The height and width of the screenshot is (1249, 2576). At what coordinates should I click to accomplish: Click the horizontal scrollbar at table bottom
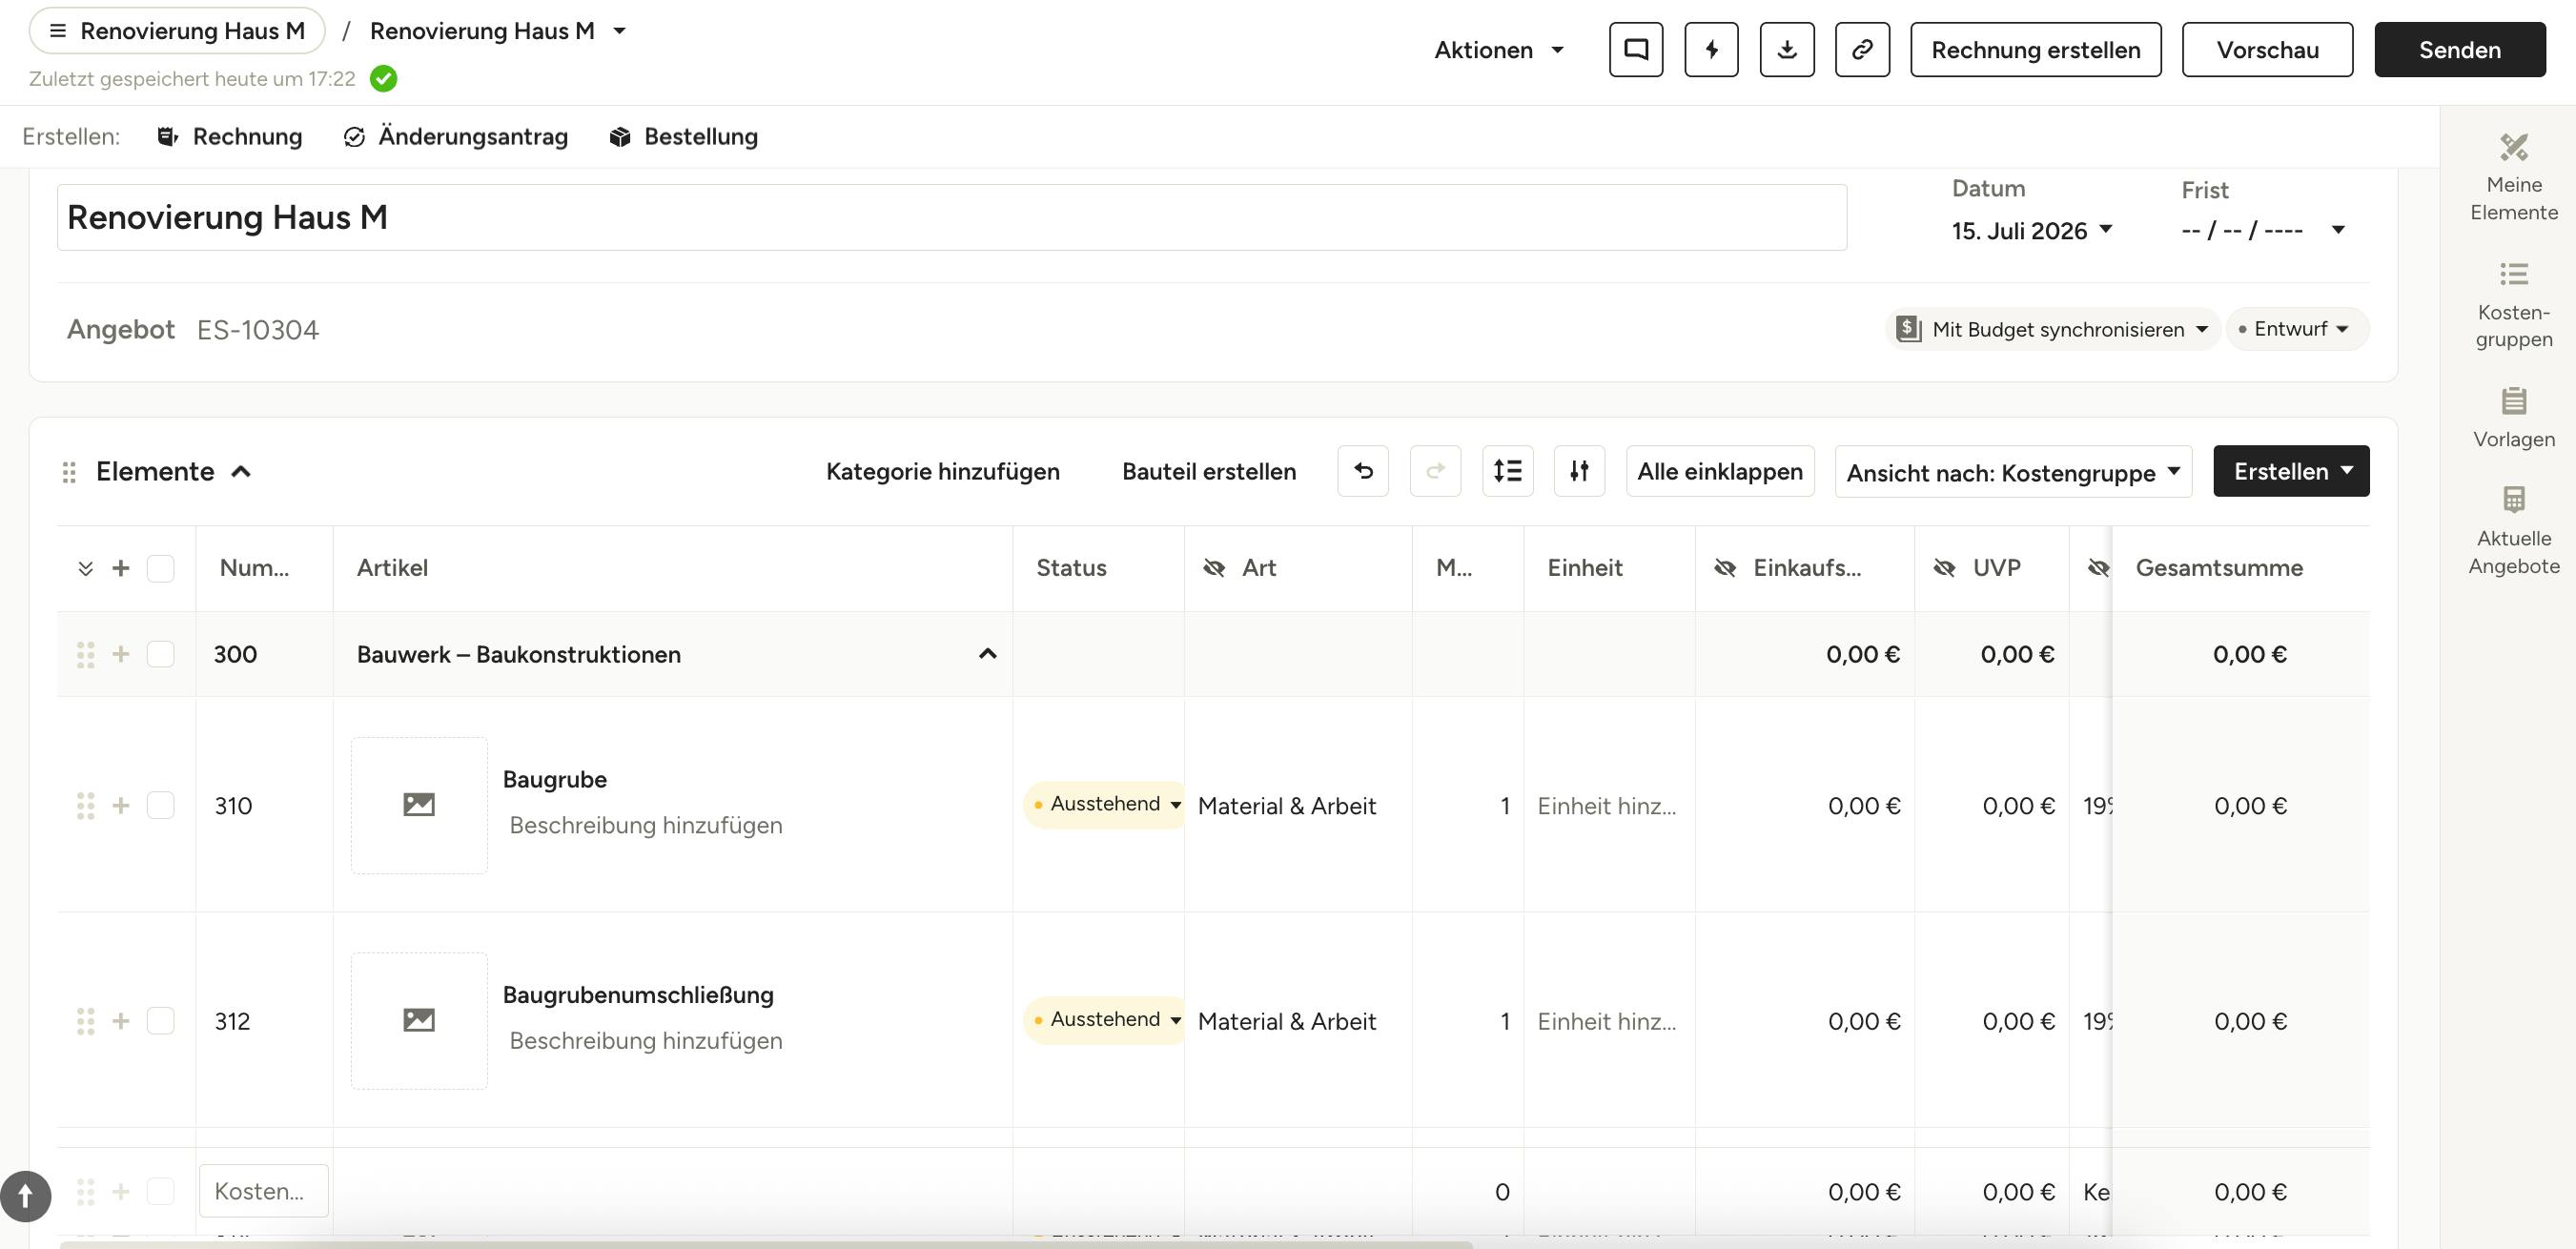[765, 1244]
